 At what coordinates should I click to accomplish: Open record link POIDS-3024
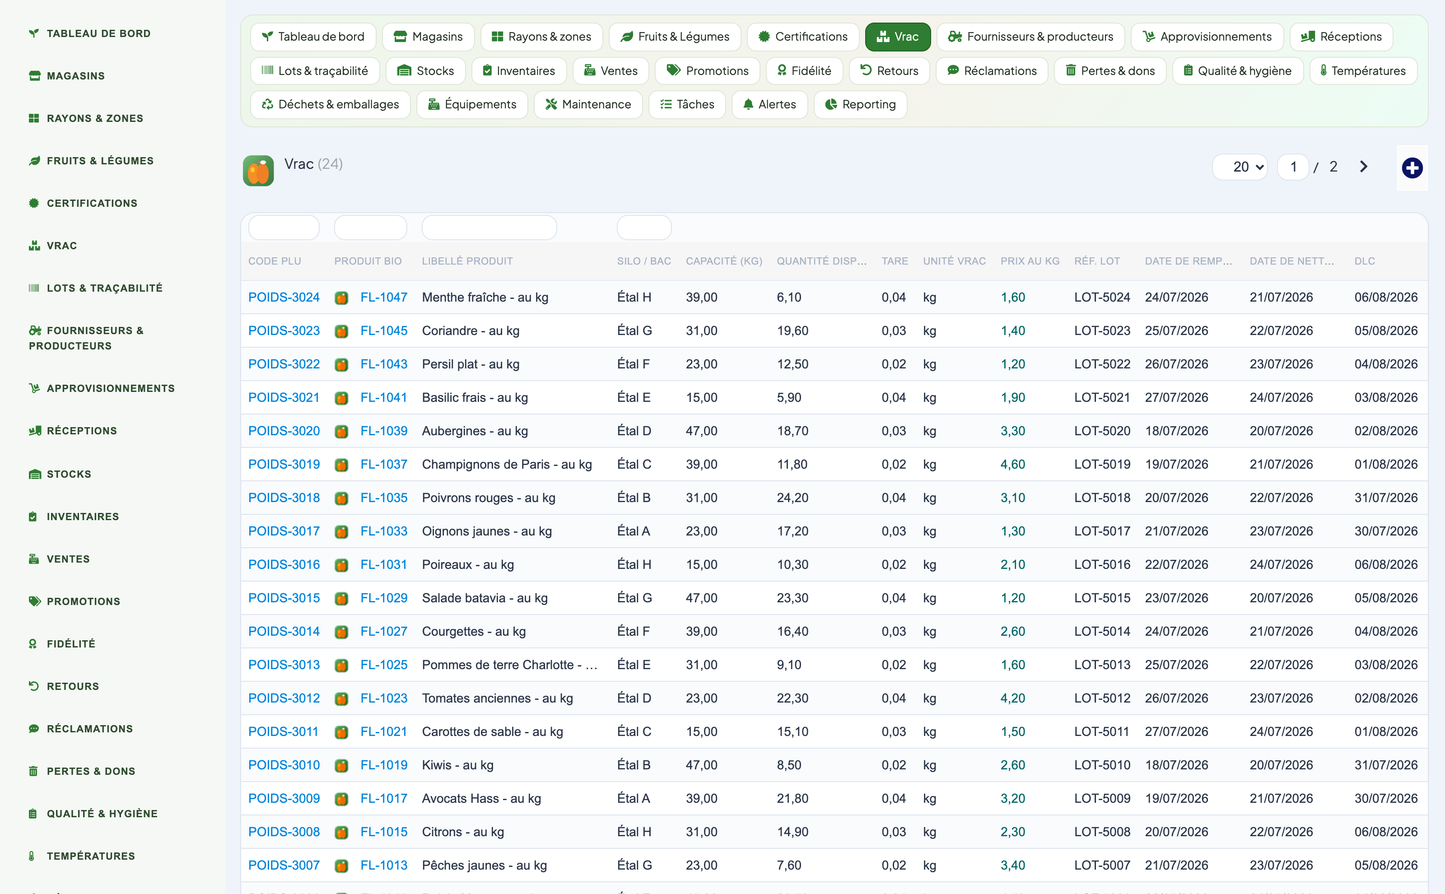click(x=284, y=297)
